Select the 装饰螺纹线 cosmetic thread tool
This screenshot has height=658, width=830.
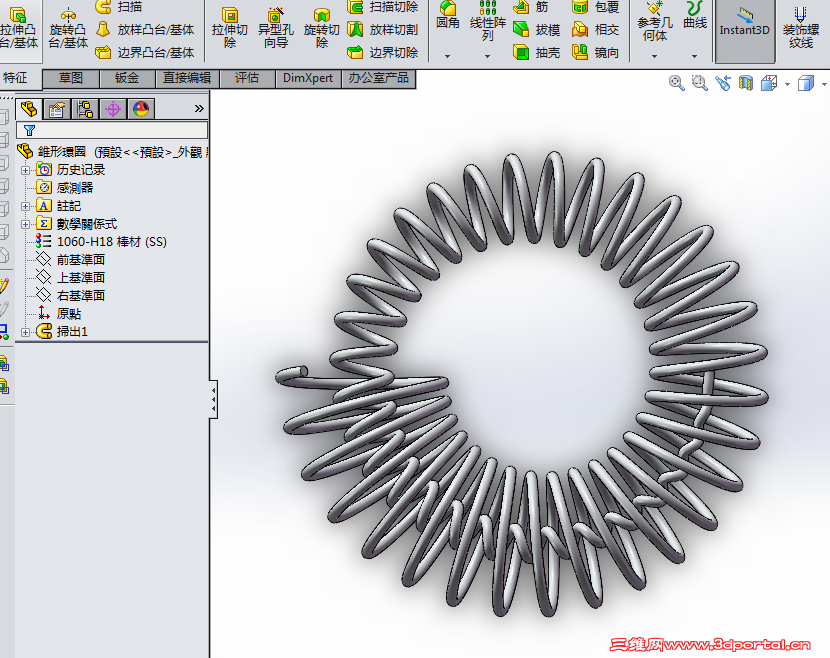(800, 28)
